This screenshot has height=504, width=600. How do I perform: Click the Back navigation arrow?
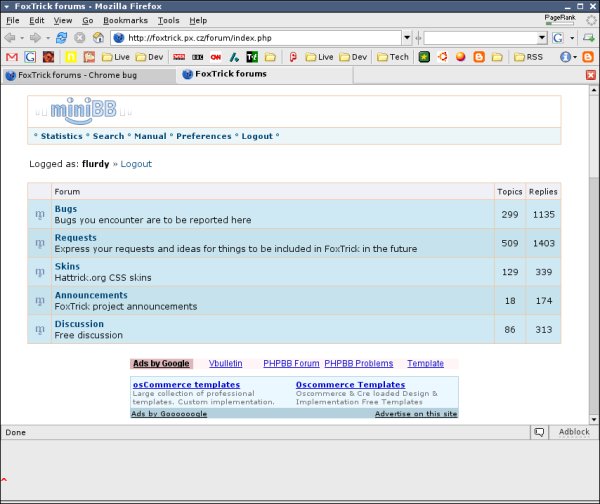[x=10, y=38]
